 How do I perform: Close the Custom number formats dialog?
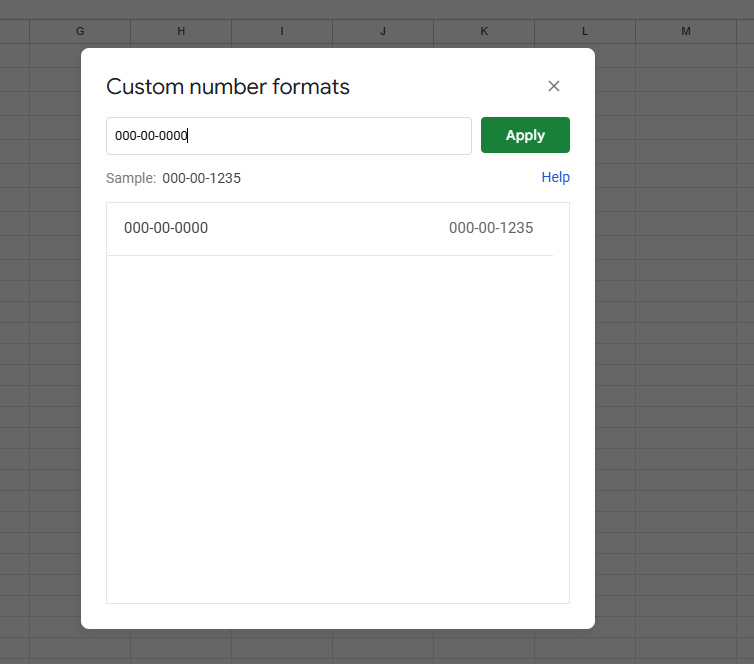click(x=554, y=86)
